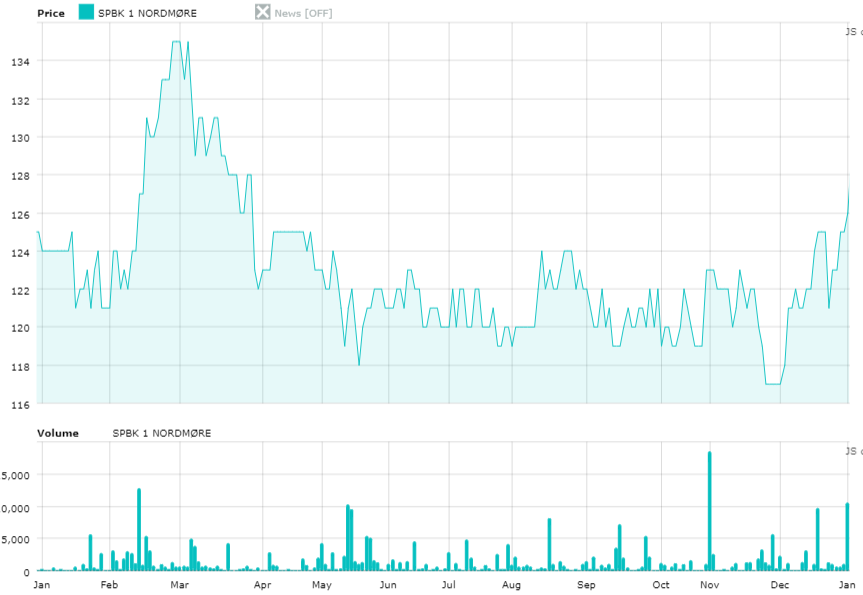Click the 132 price axis label

coord(20,100)
